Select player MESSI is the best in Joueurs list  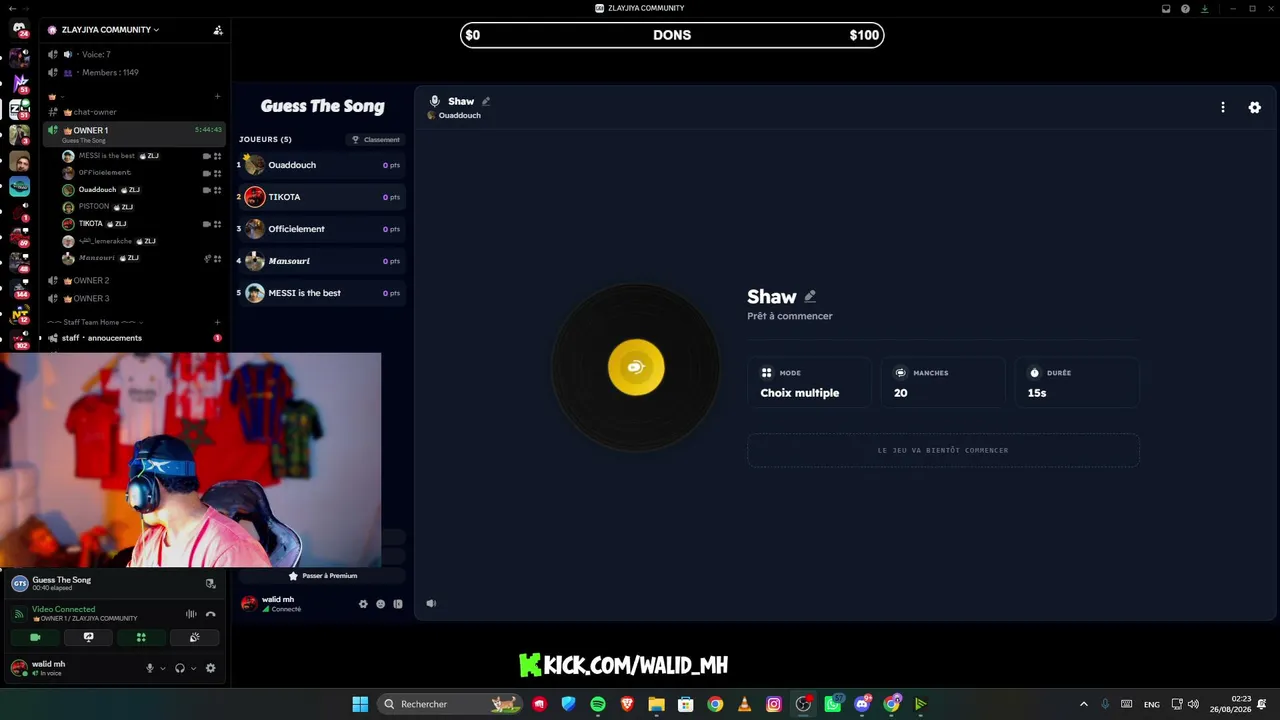tap(321, 293)
